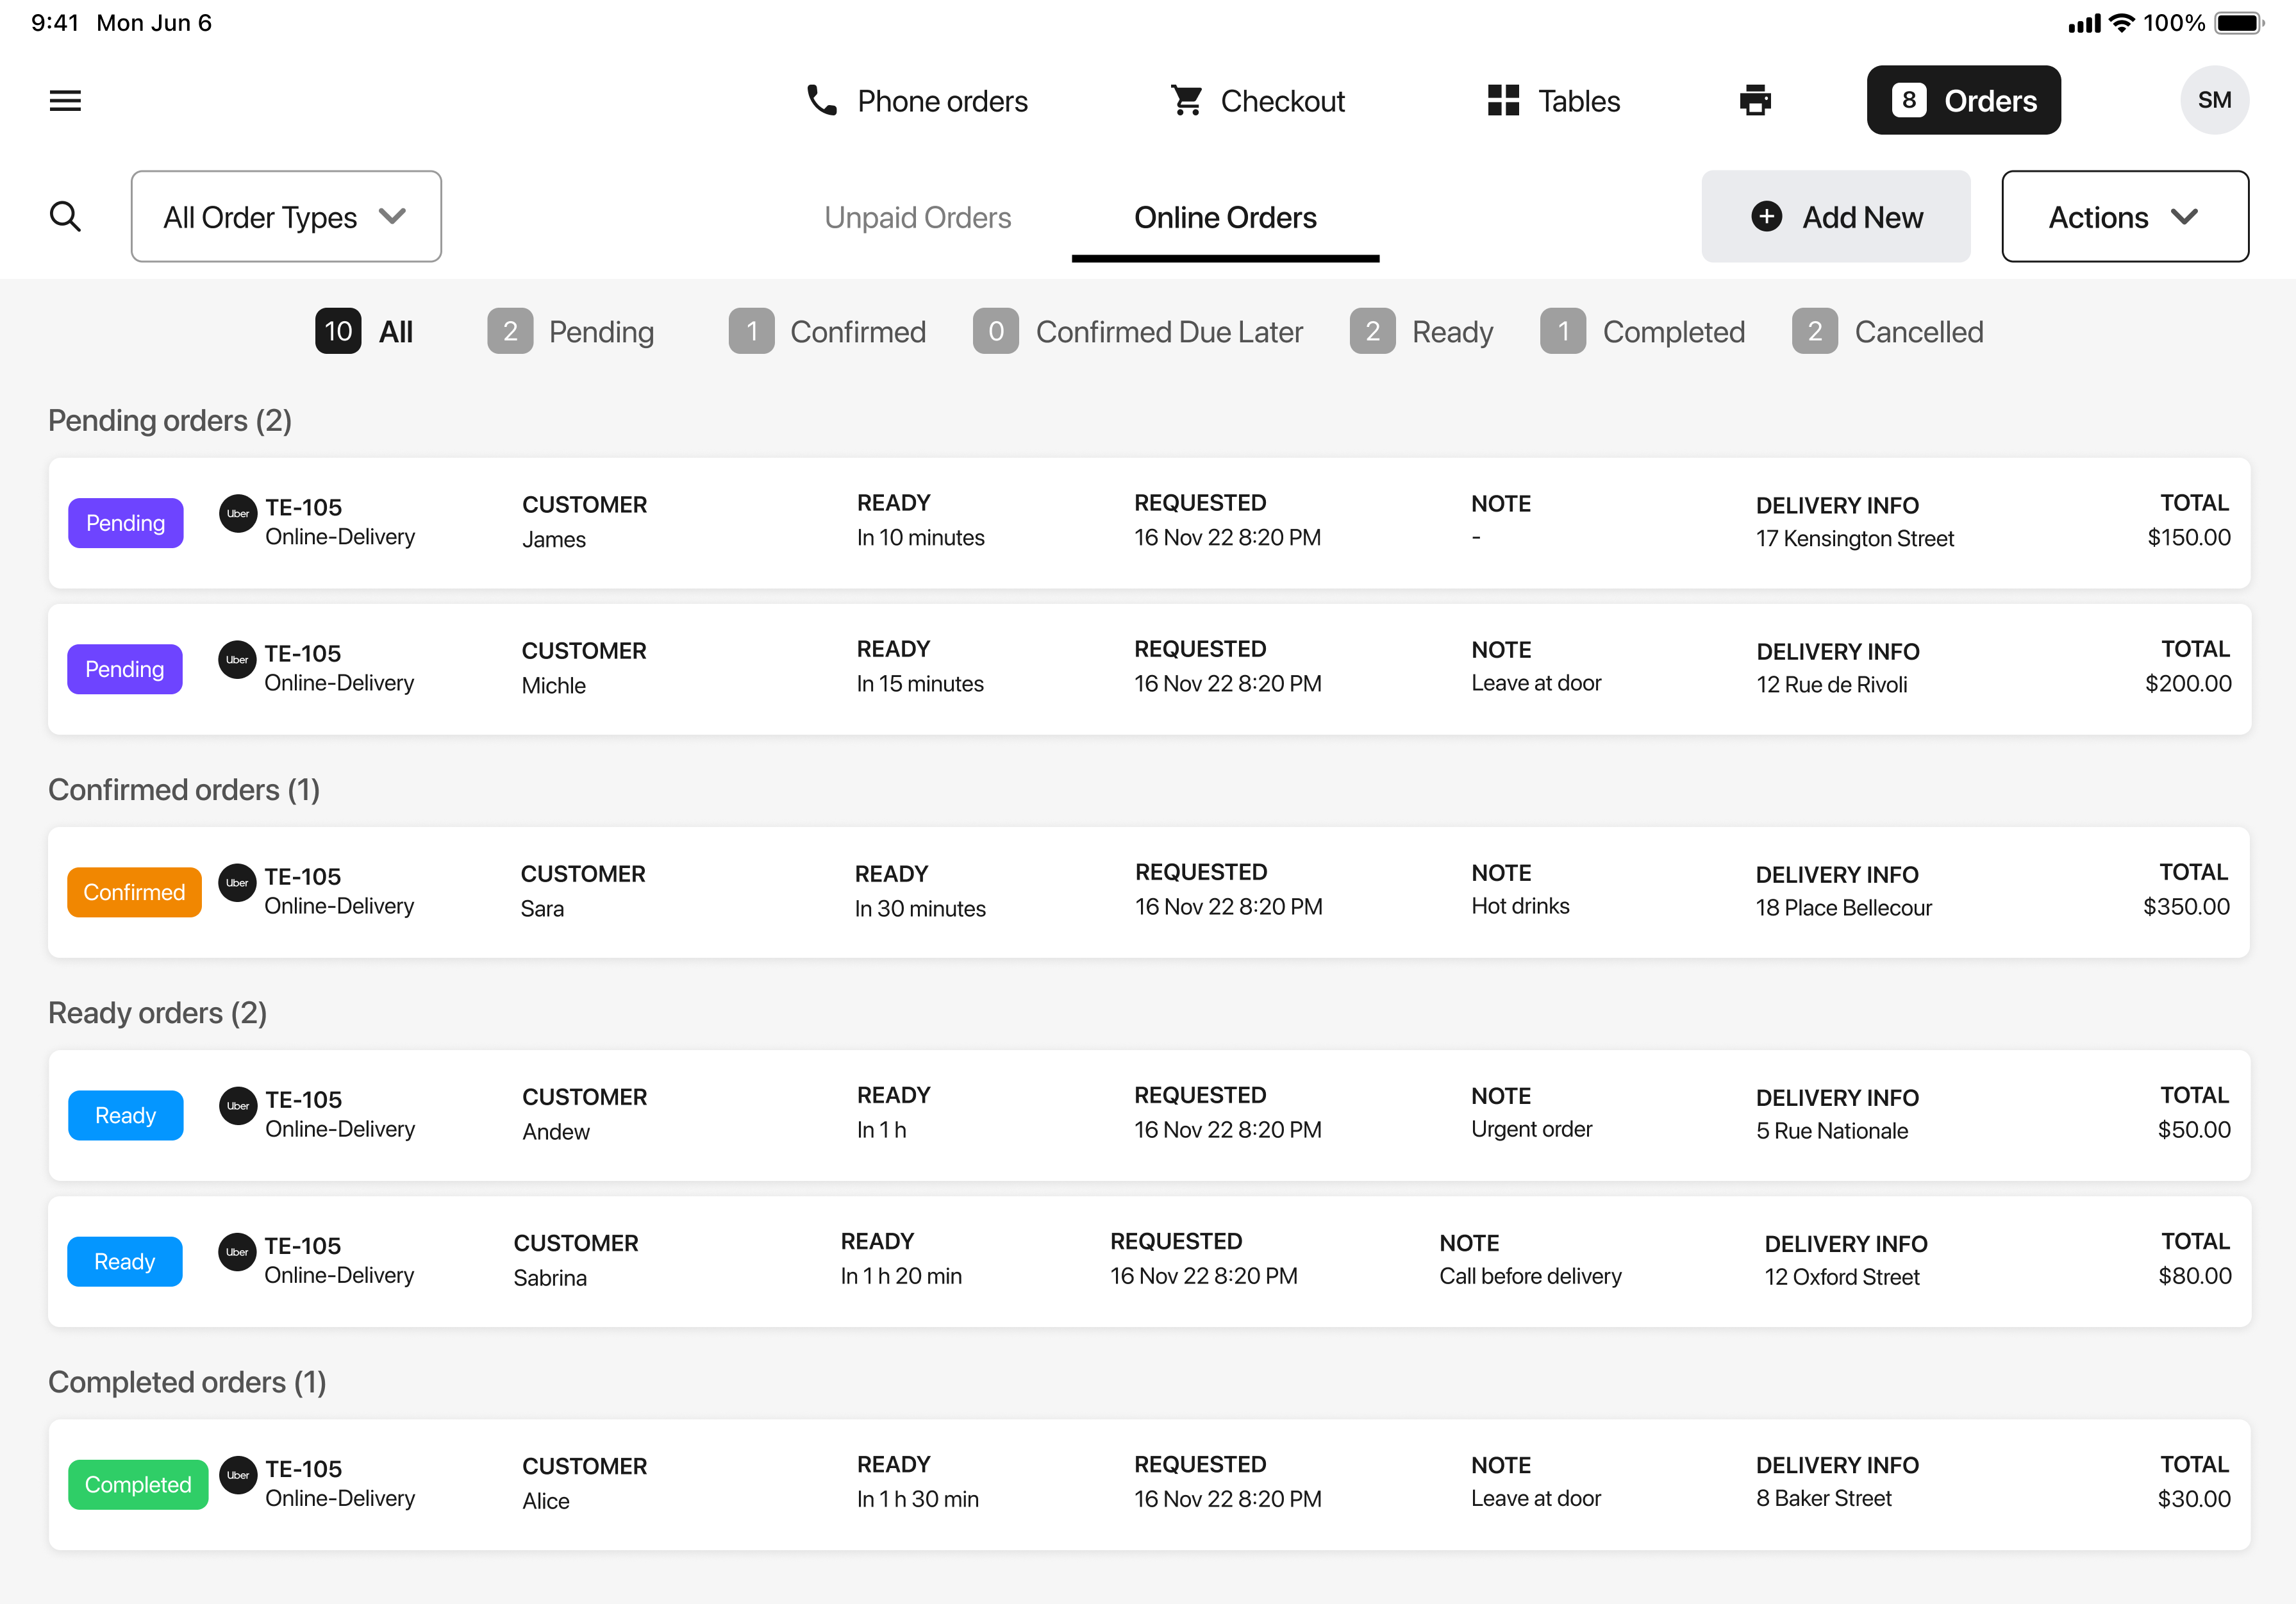Open the SM user avatar

(2214, 100)
